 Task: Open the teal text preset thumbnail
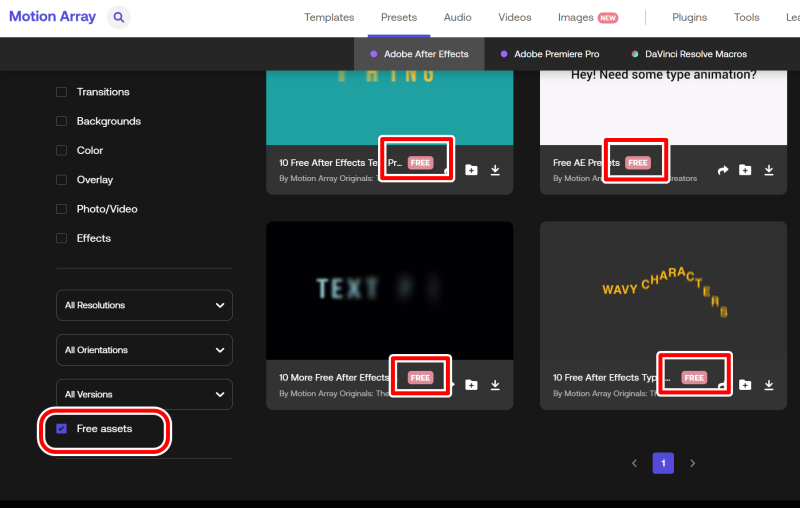pyautogui.click(x=390, y=108)
